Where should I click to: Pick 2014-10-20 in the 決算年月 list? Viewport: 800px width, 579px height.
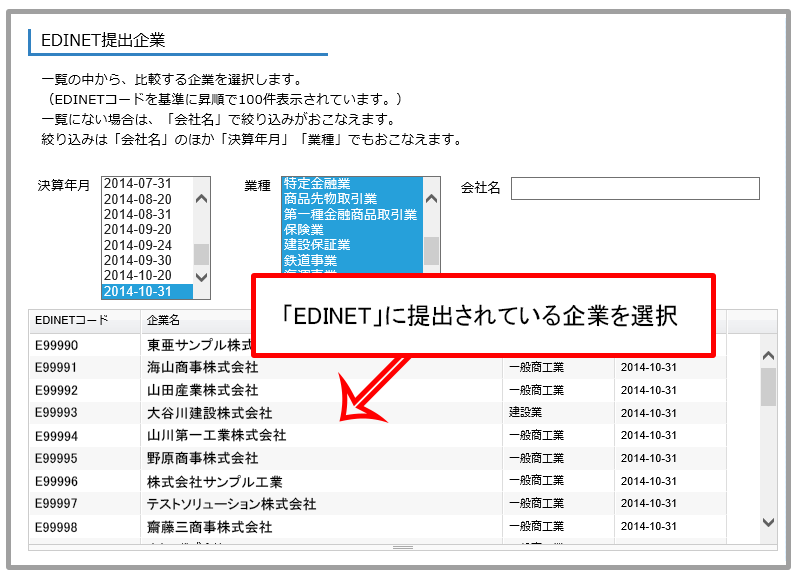click(x=138, y=275)
